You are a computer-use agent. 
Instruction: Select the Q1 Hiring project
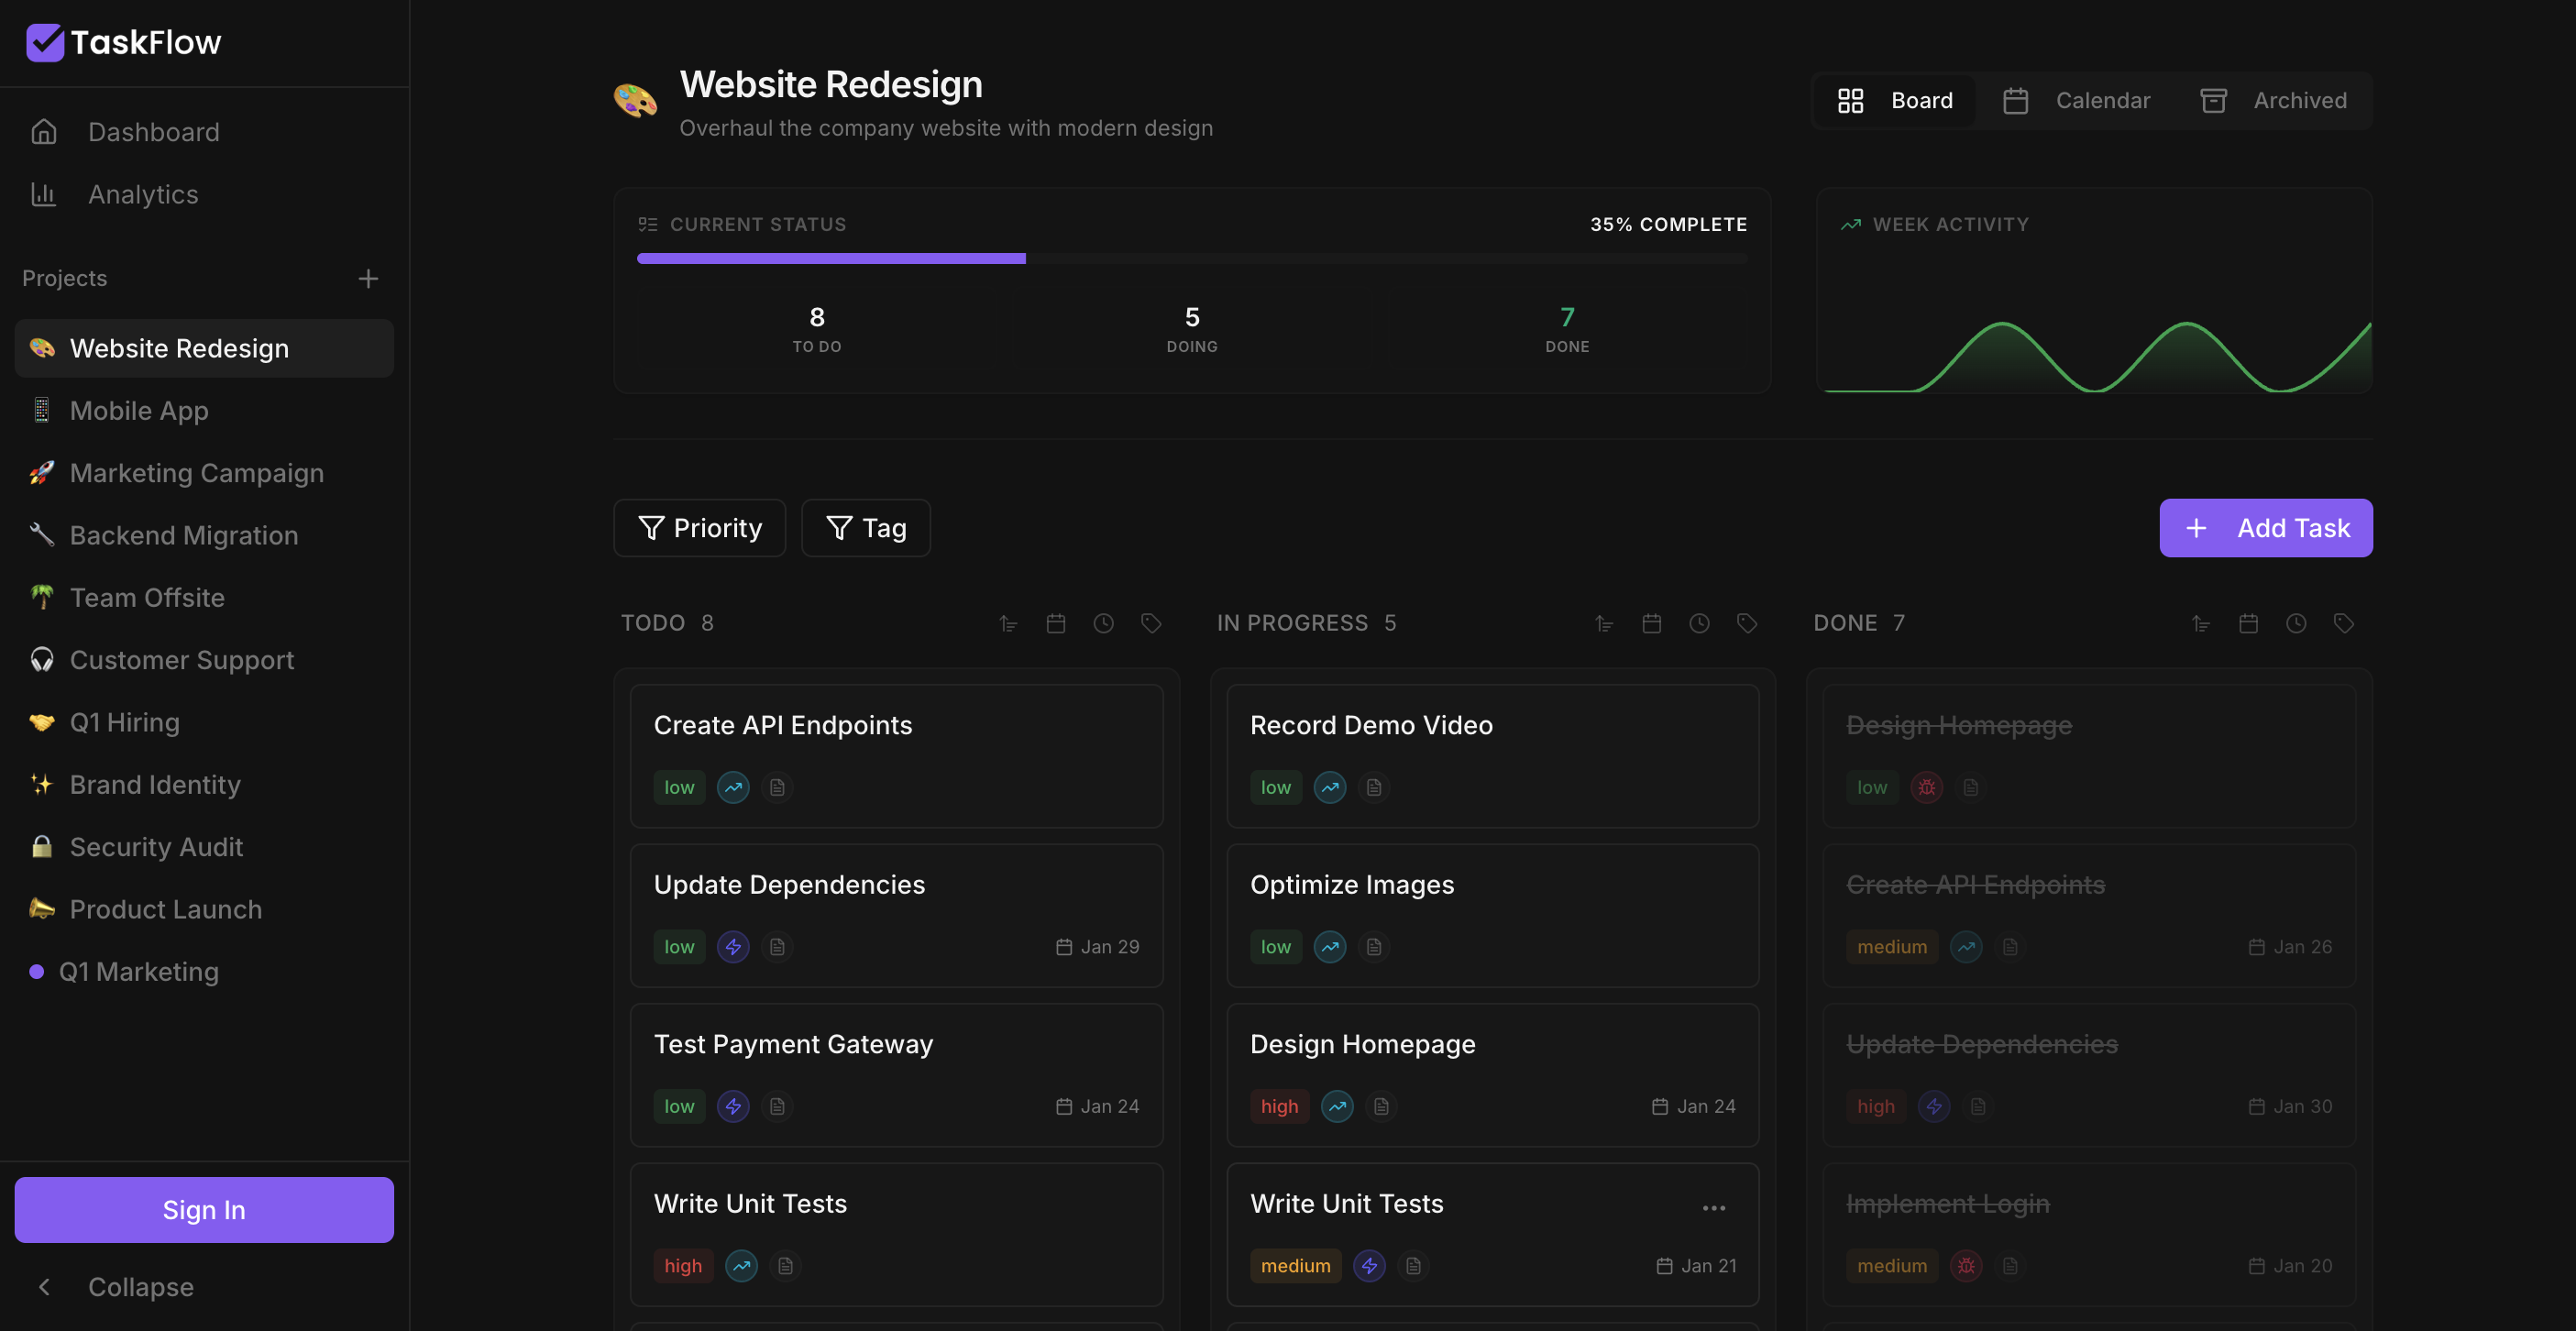coord(204,722)
